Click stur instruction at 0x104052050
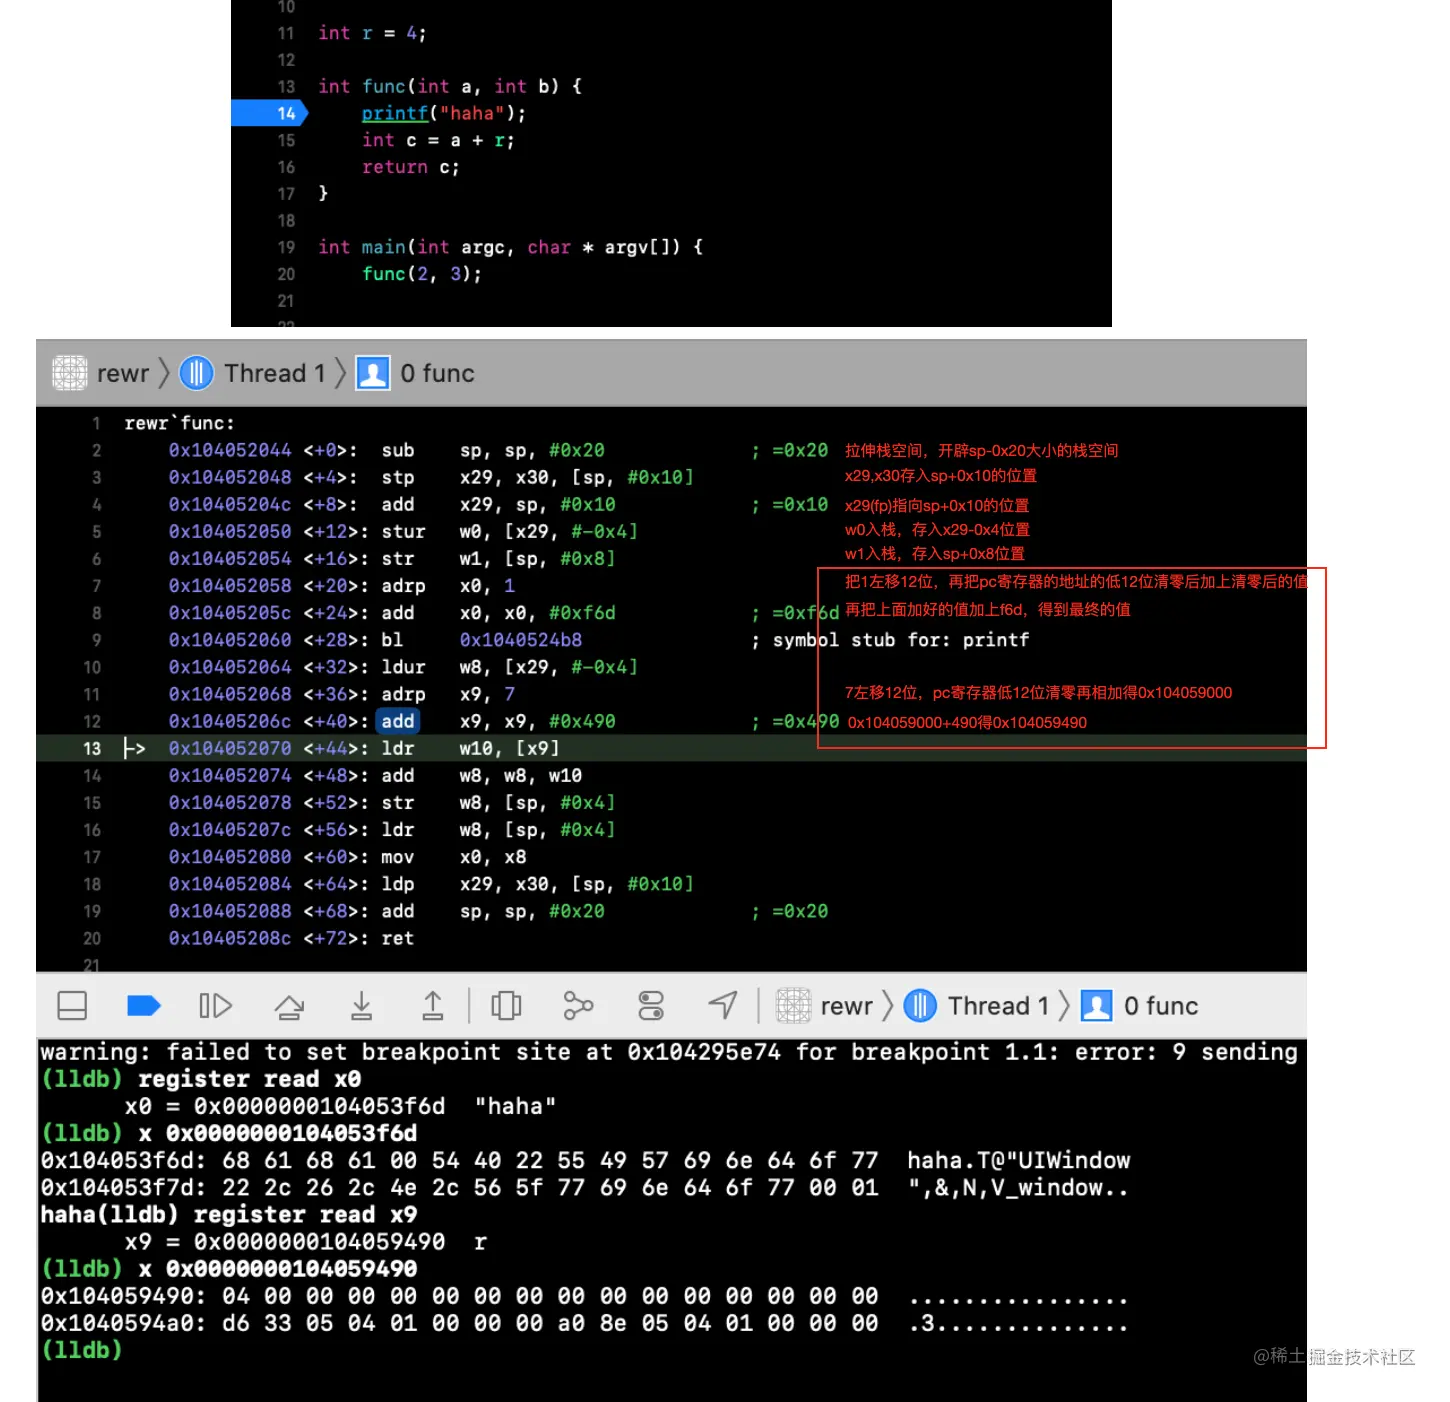 403,531
